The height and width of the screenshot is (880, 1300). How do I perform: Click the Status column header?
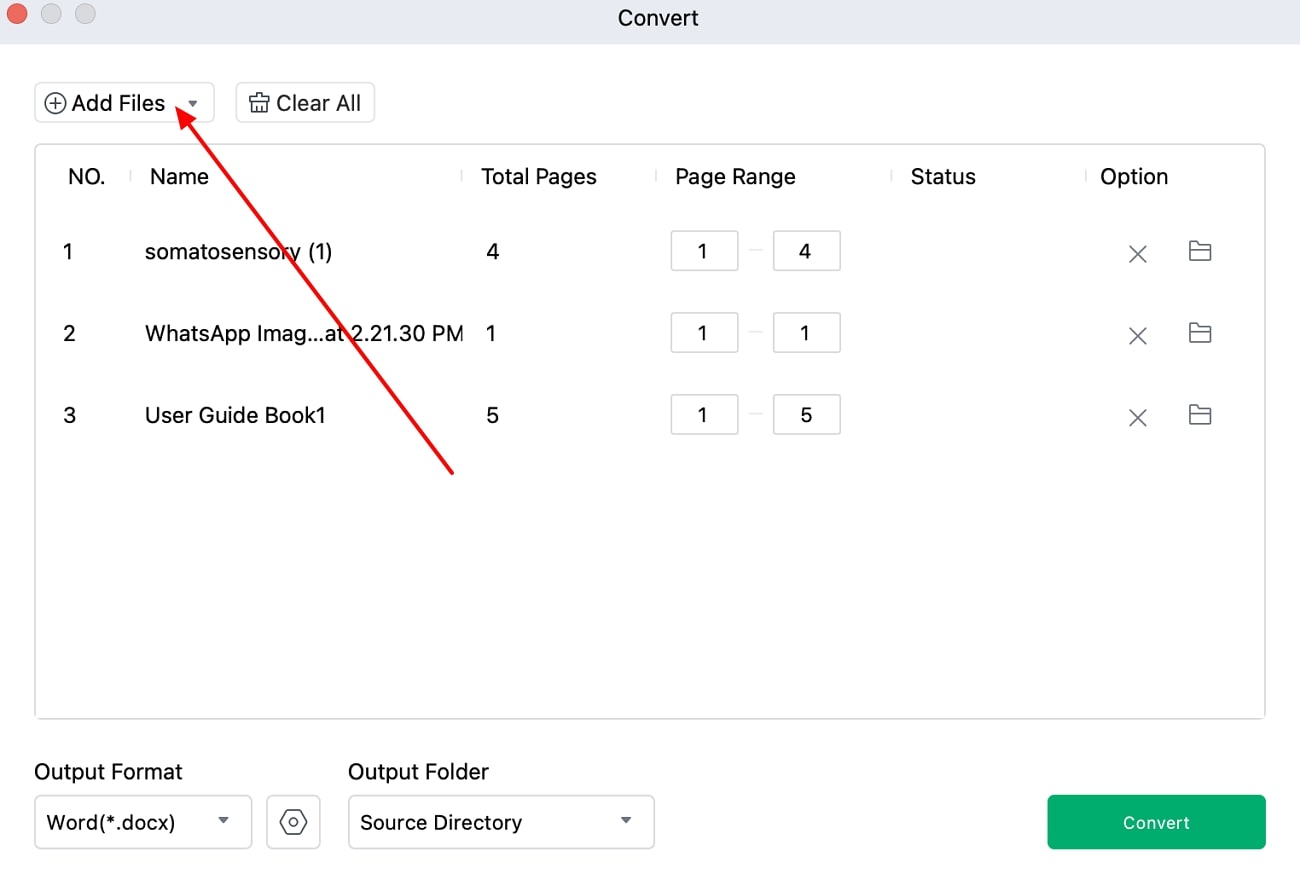point(943,177)
